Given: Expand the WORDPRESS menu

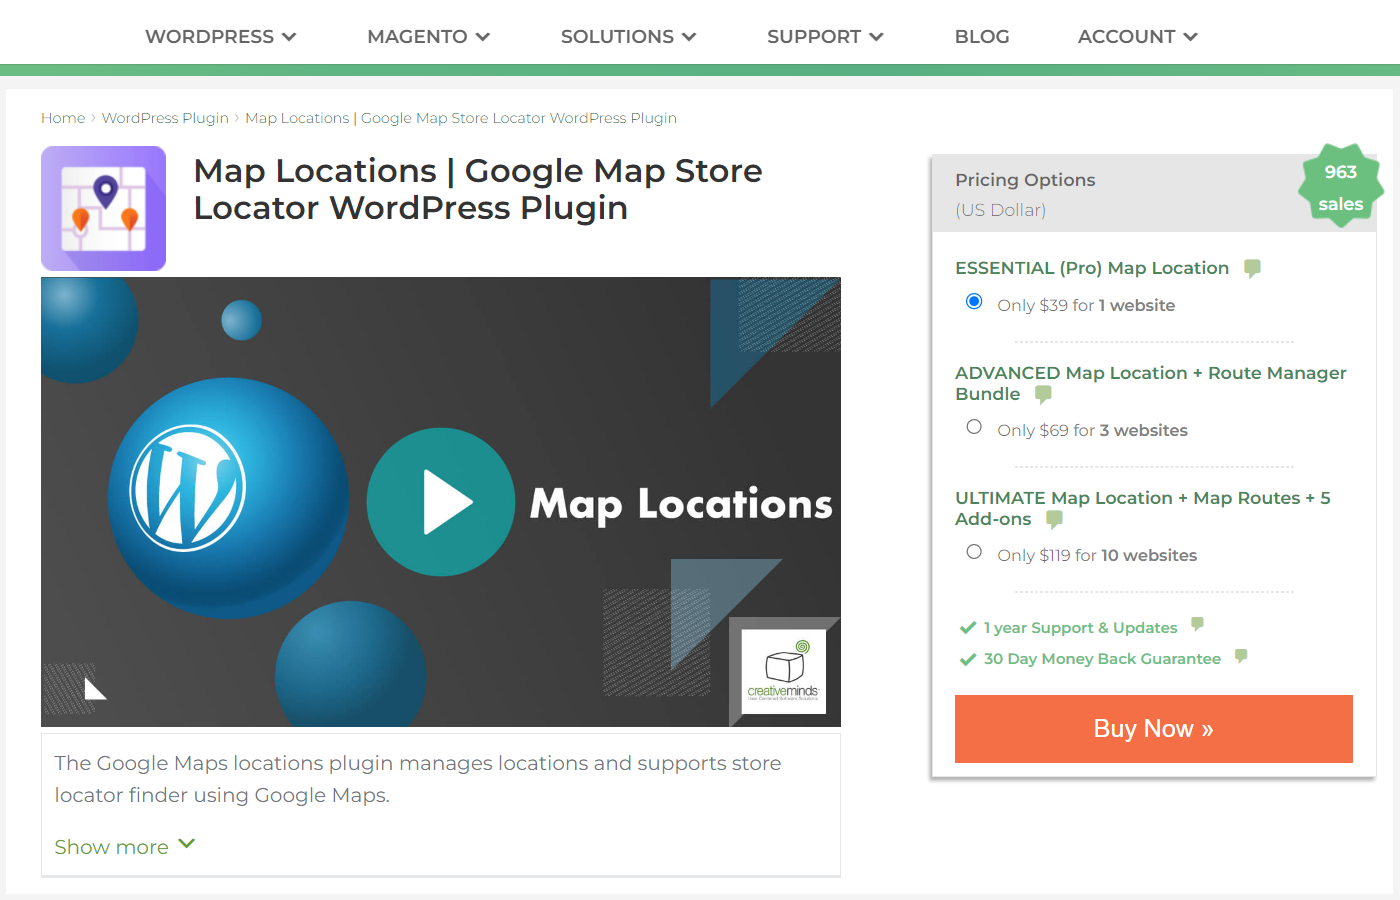Looking at the screenshot, I should pyautogui.click(x=221, y=37).
